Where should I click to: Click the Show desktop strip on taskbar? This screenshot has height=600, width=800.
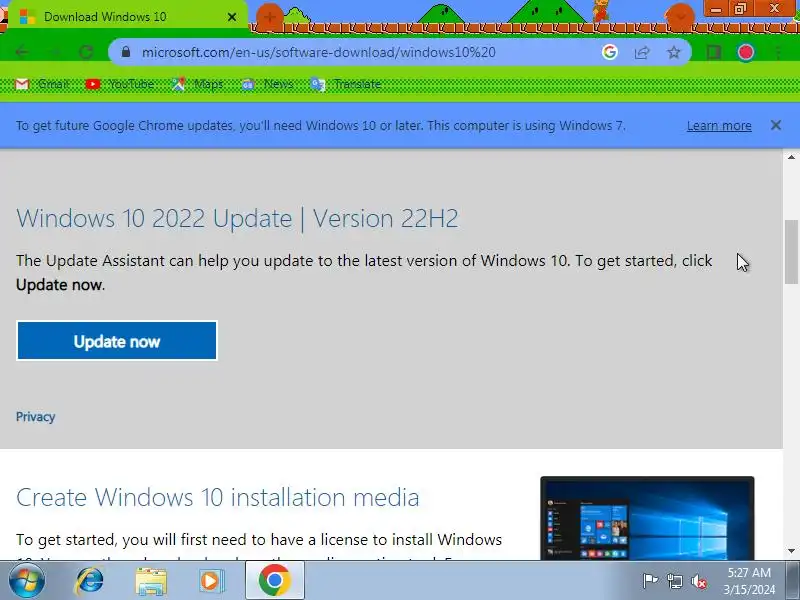[793, 580]
